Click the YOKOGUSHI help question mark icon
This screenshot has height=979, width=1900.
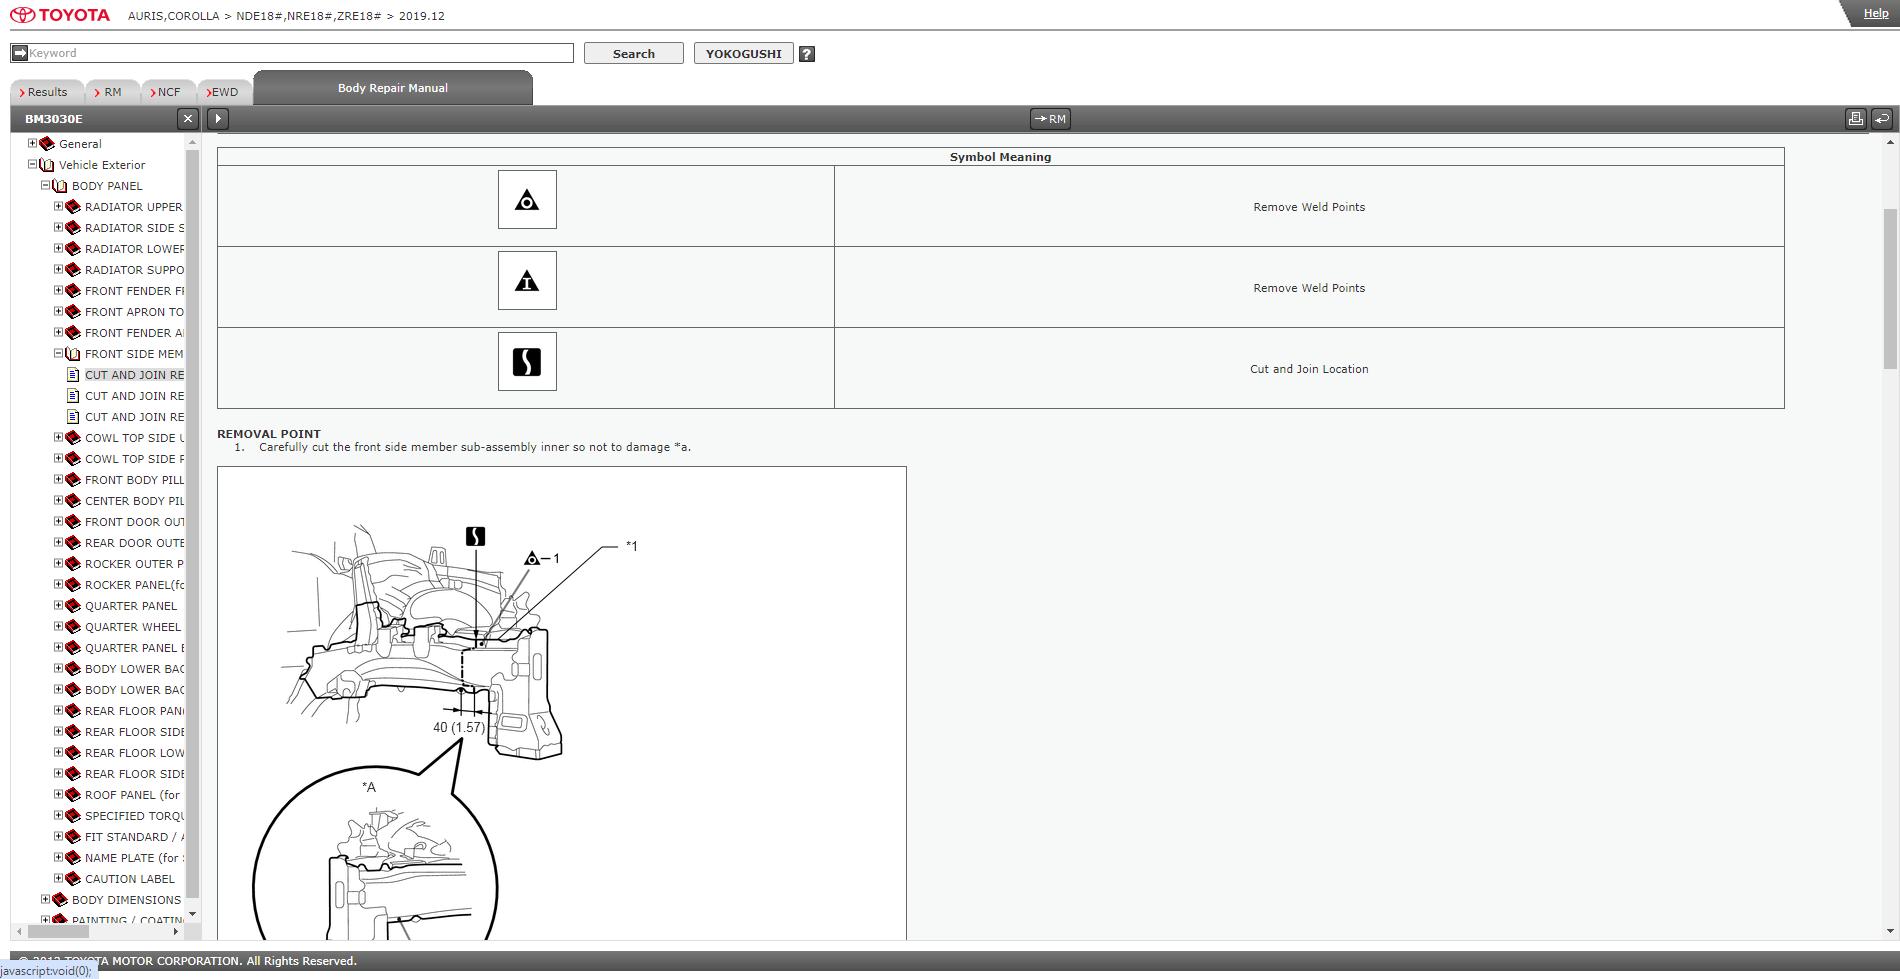pyautogui.click(x=807, y=54)
